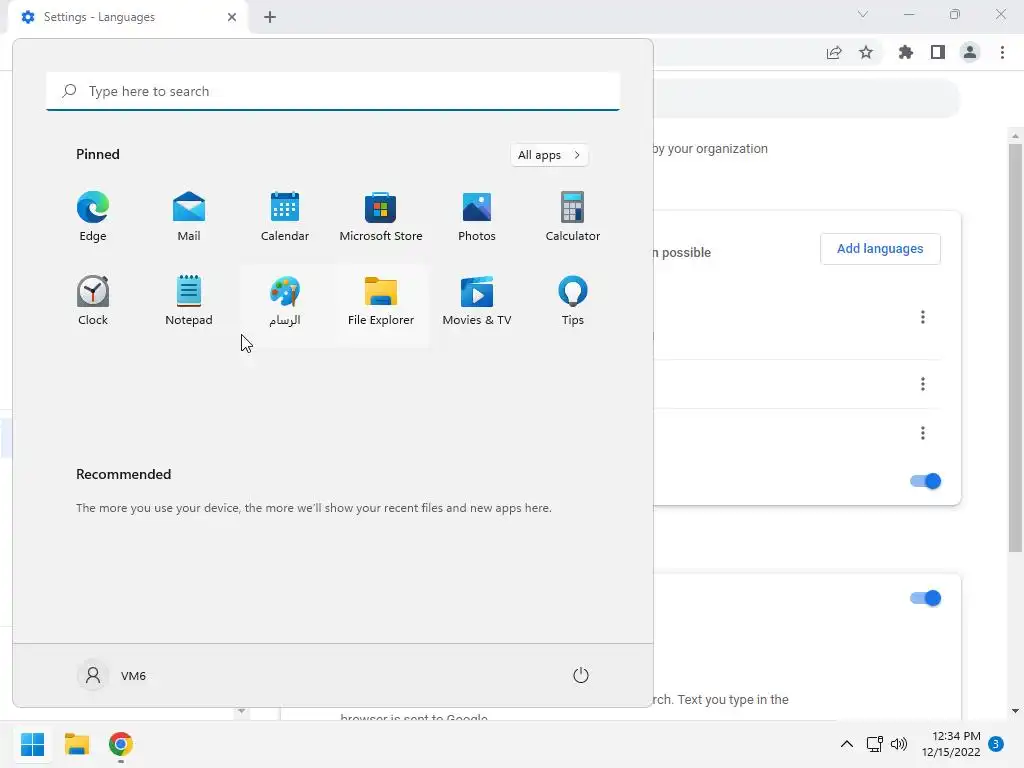This screenshot has height=768, width=1024.
Task: Open network status in system tray
Action: (874, 744)
